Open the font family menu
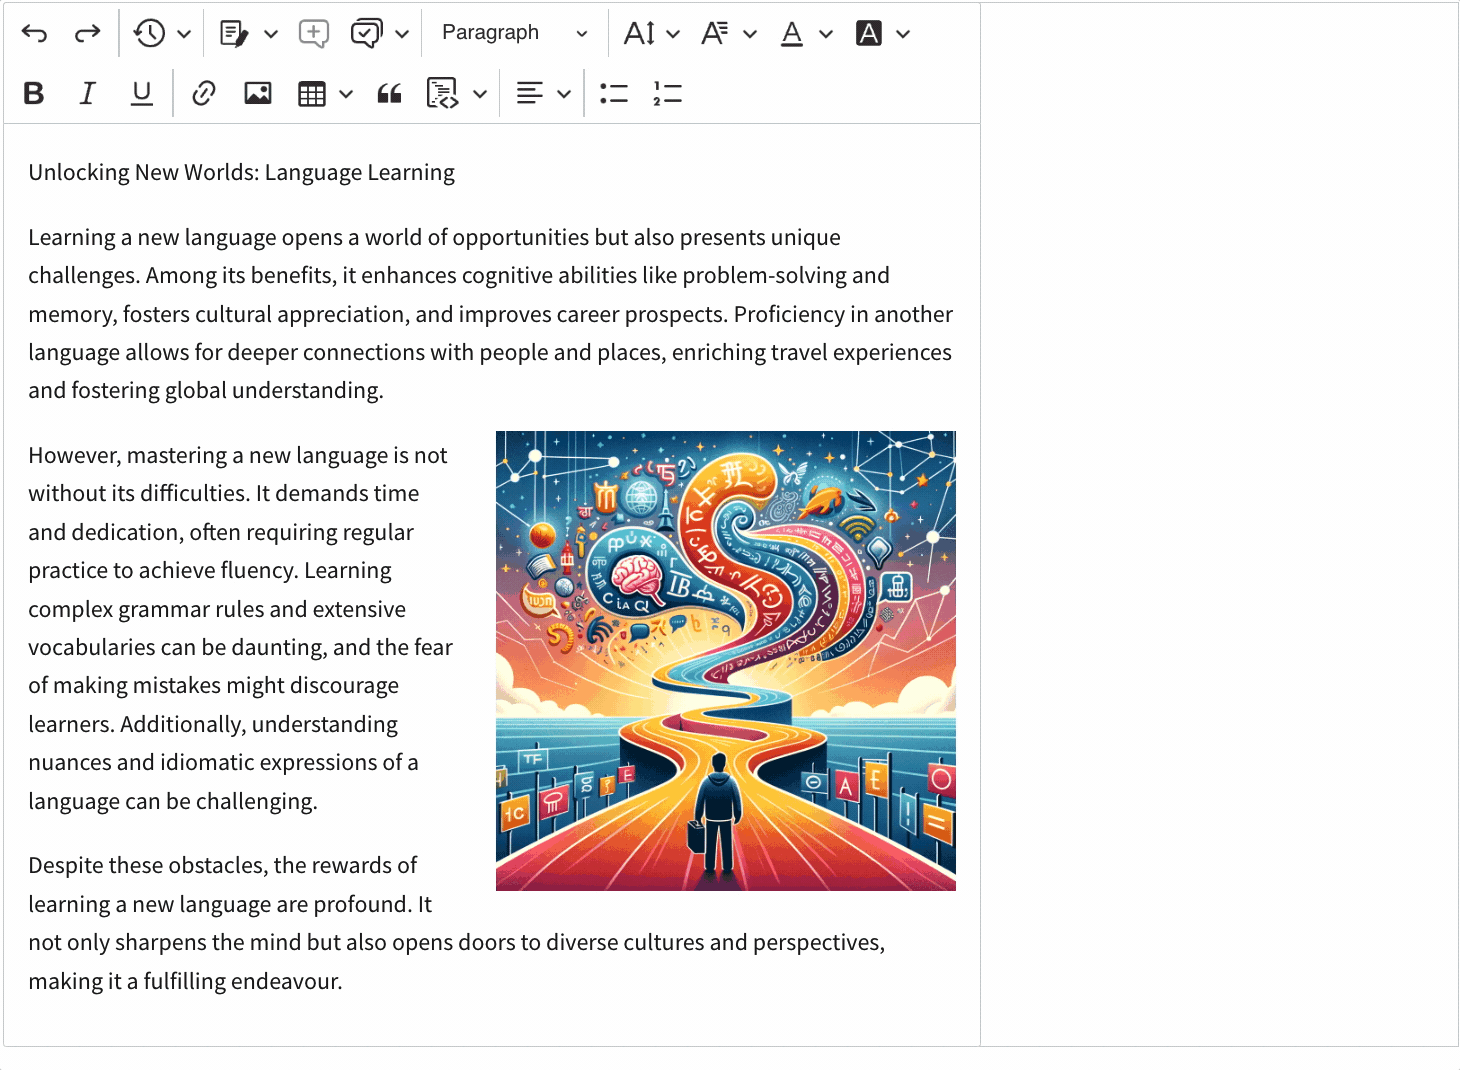This screenshot has height=1070, width=1460. tap(727, 34)
